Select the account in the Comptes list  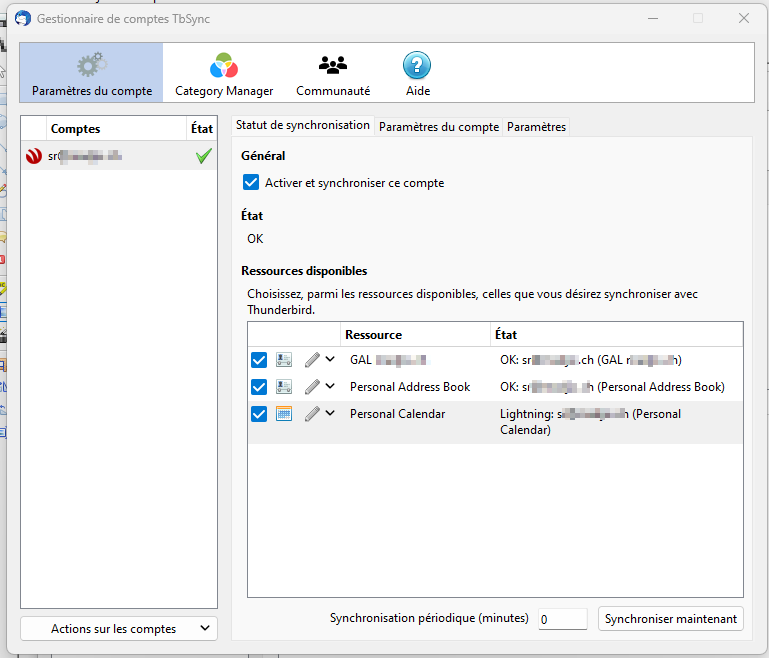click(x=110, y=156)
